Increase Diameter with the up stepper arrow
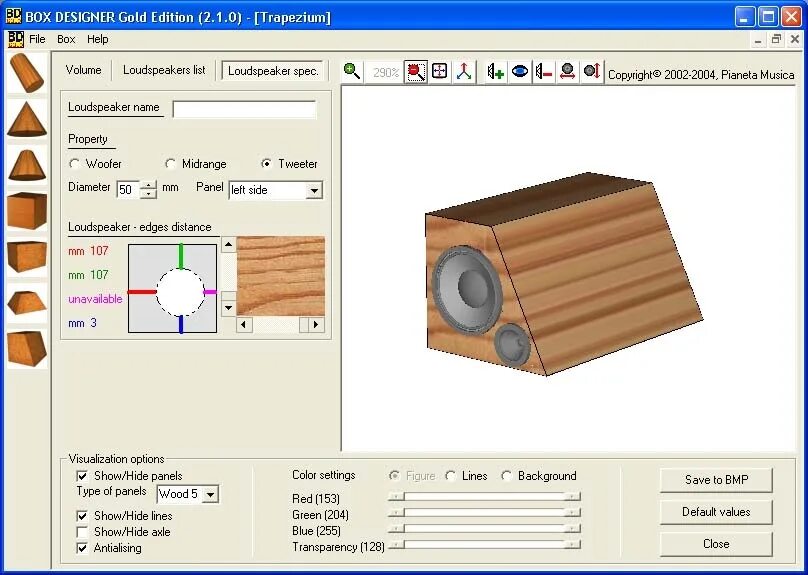 [148, 185]
